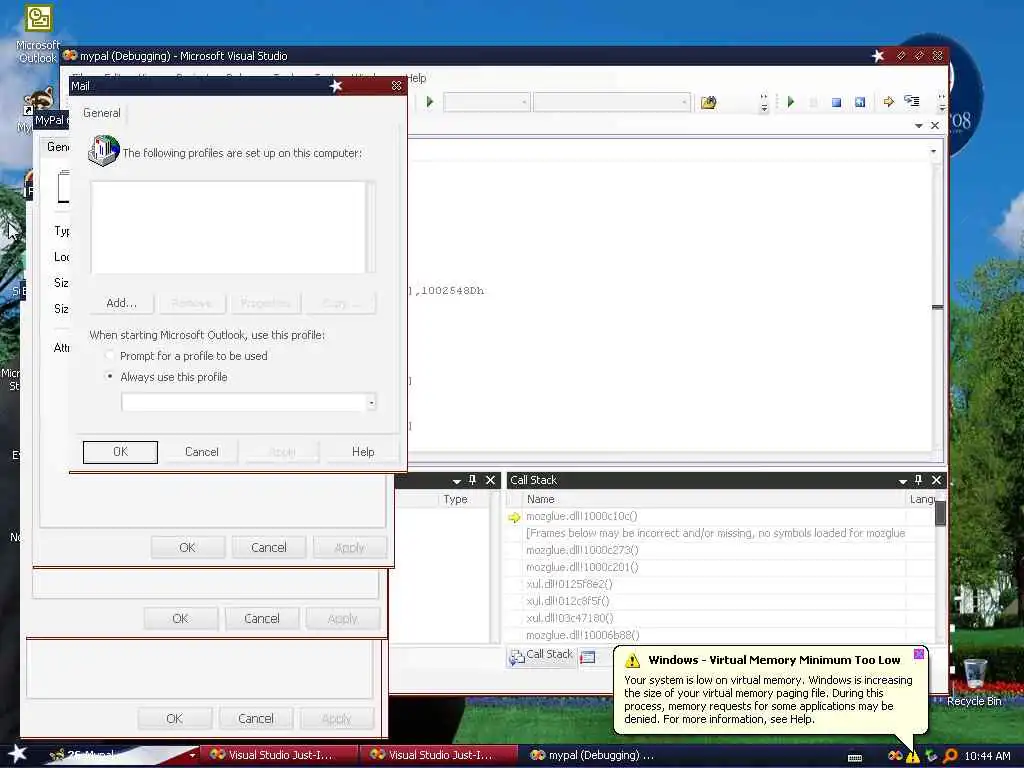Viewport: 1024px width, 768px height.
Task: Expand the first toolbar's overflow options arrow
Action: click(x=764, y=103)
